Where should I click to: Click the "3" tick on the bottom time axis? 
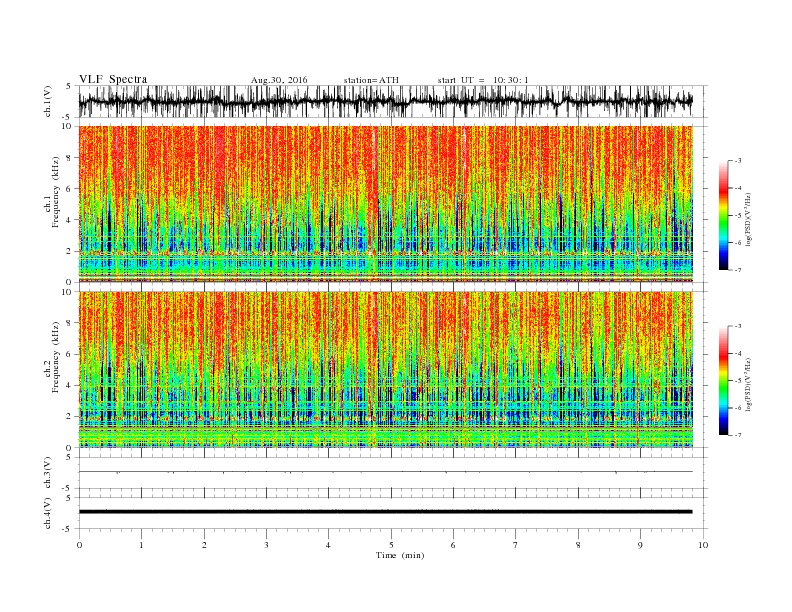pyautogui.click(x=266, y=545)
